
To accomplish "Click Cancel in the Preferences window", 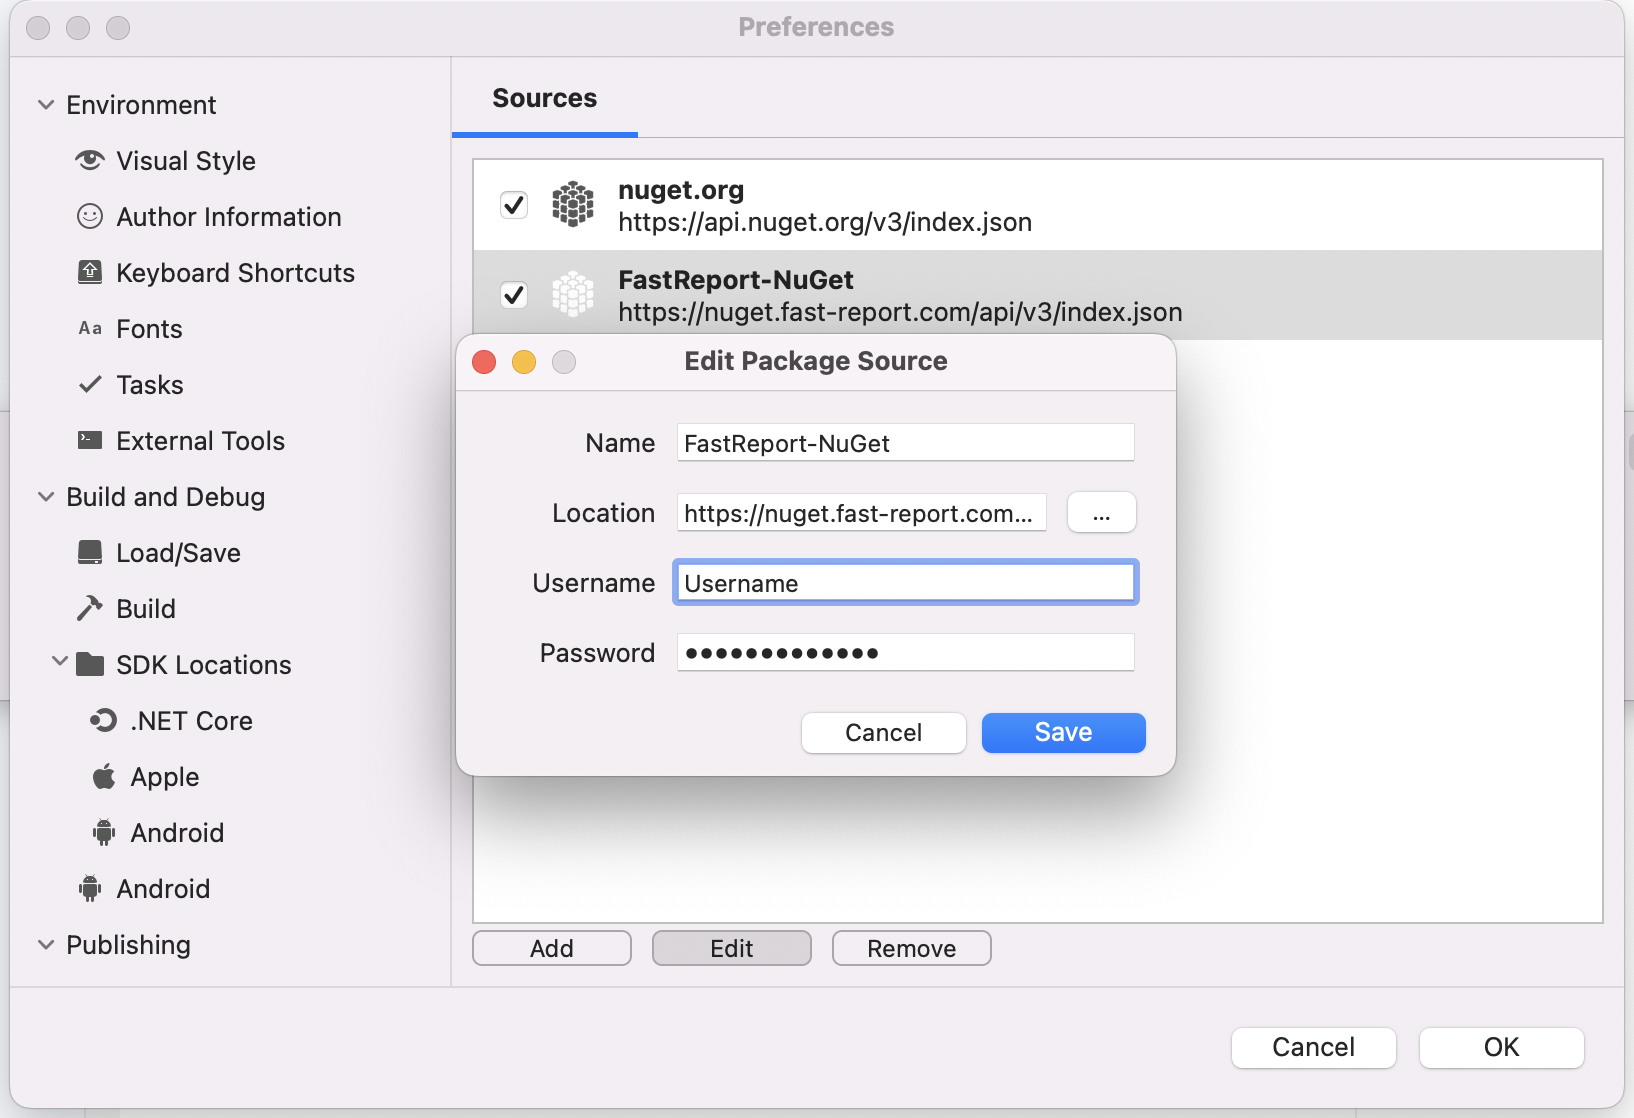I will click(1314, 1047).
